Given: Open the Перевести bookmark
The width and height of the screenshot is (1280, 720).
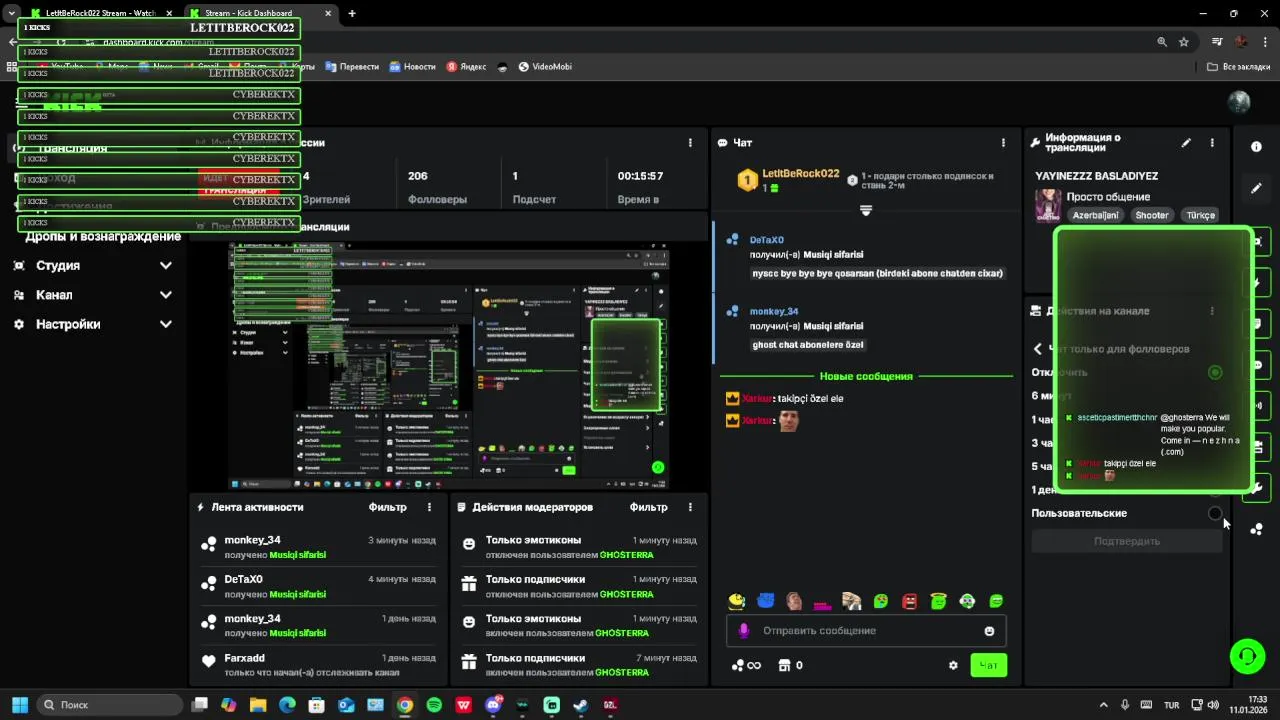Looking at the screenshot, I should pos(351,67).
